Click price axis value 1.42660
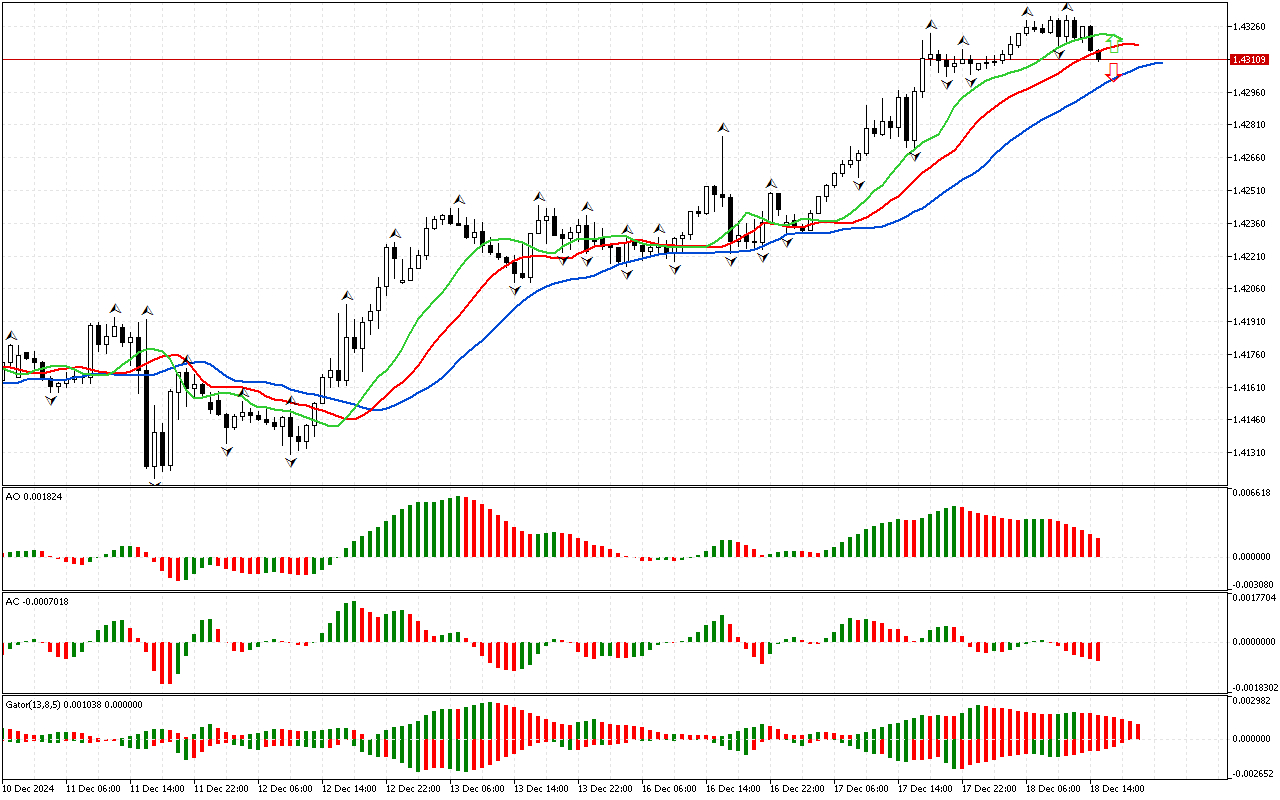The height and width of the screenshot is (800, 1280). pos(1250,158)
